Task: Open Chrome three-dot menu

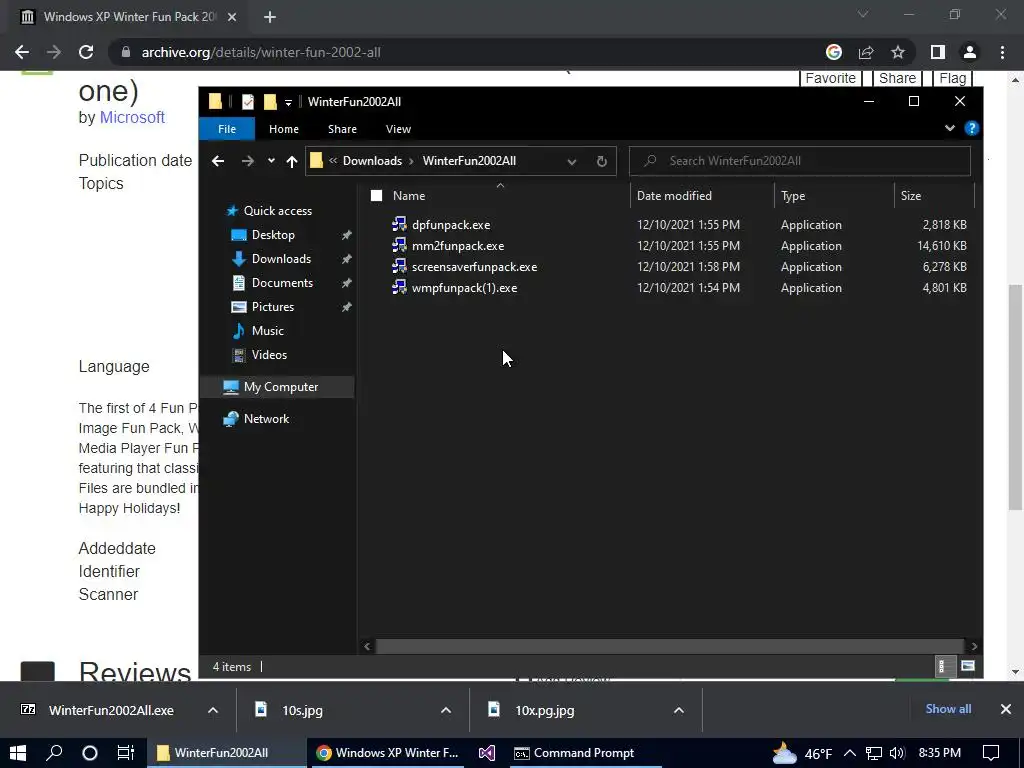Action: 1002,52
